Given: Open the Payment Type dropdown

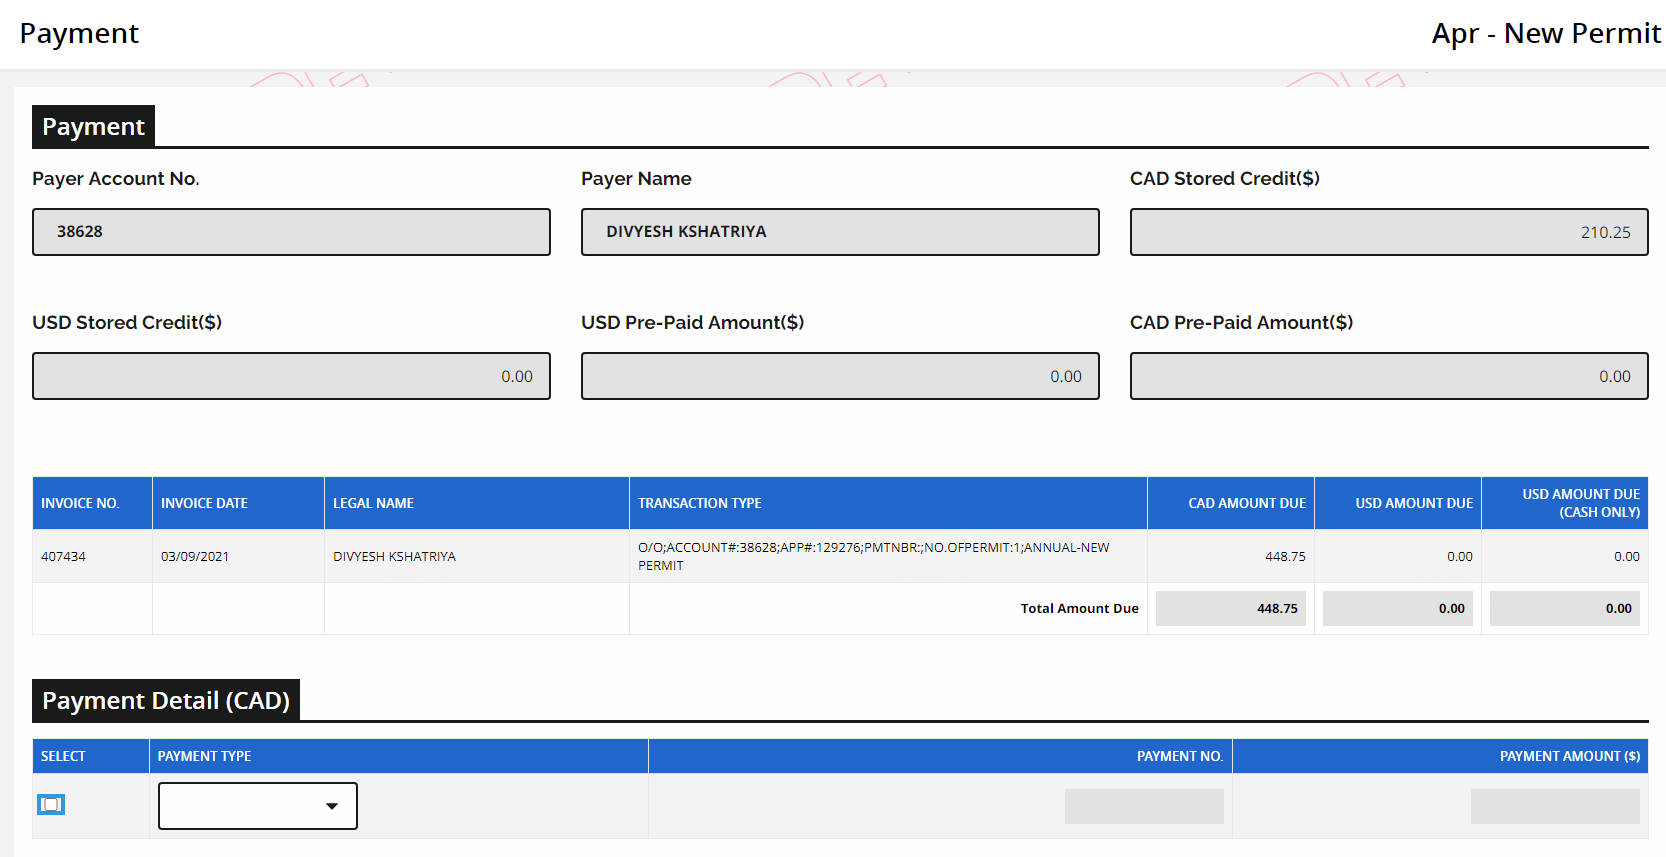Looking at the screenshot, I should tap(258, 806).
